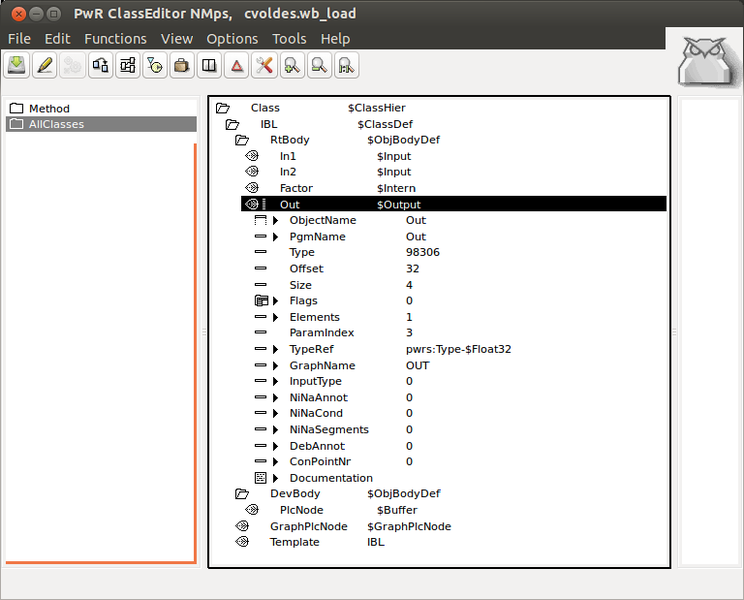
Task: Expand the ObjectName attribute arrow
Action: point(276,221)
